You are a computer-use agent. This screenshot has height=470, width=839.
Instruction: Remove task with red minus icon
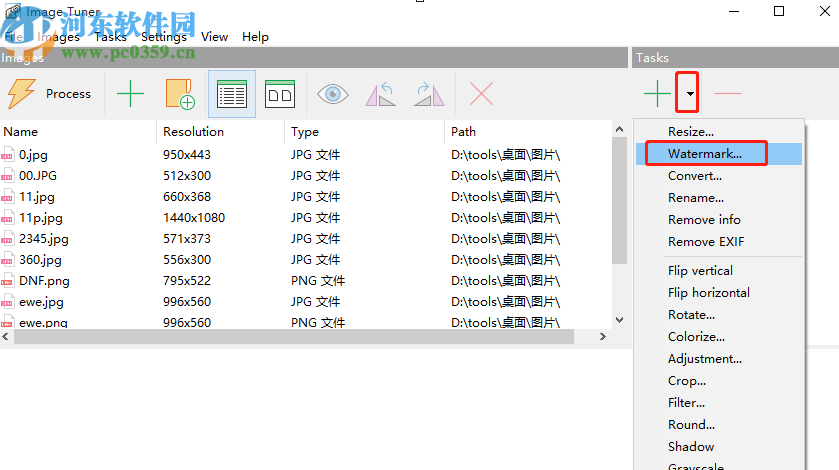coord(728,93)
